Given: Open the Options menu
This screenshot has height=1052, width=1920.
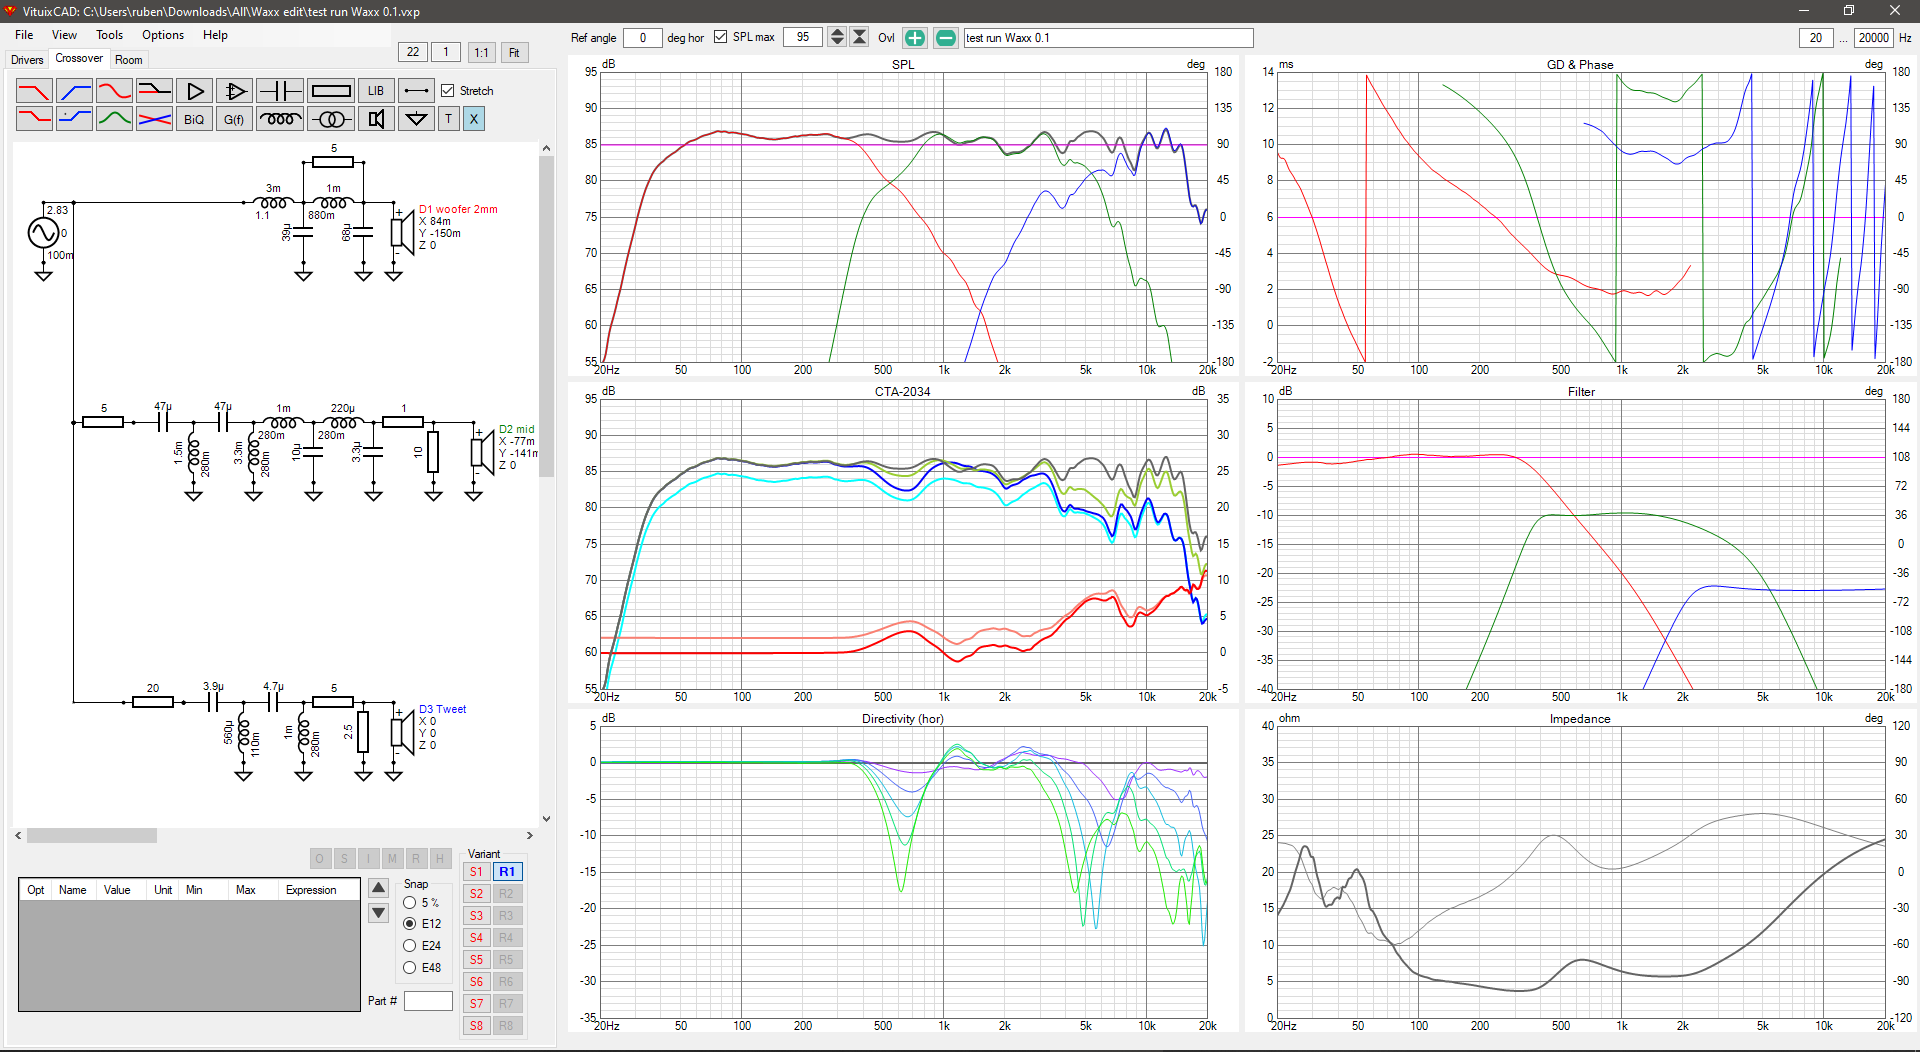Looking at the screenshot, I should 163,35.
